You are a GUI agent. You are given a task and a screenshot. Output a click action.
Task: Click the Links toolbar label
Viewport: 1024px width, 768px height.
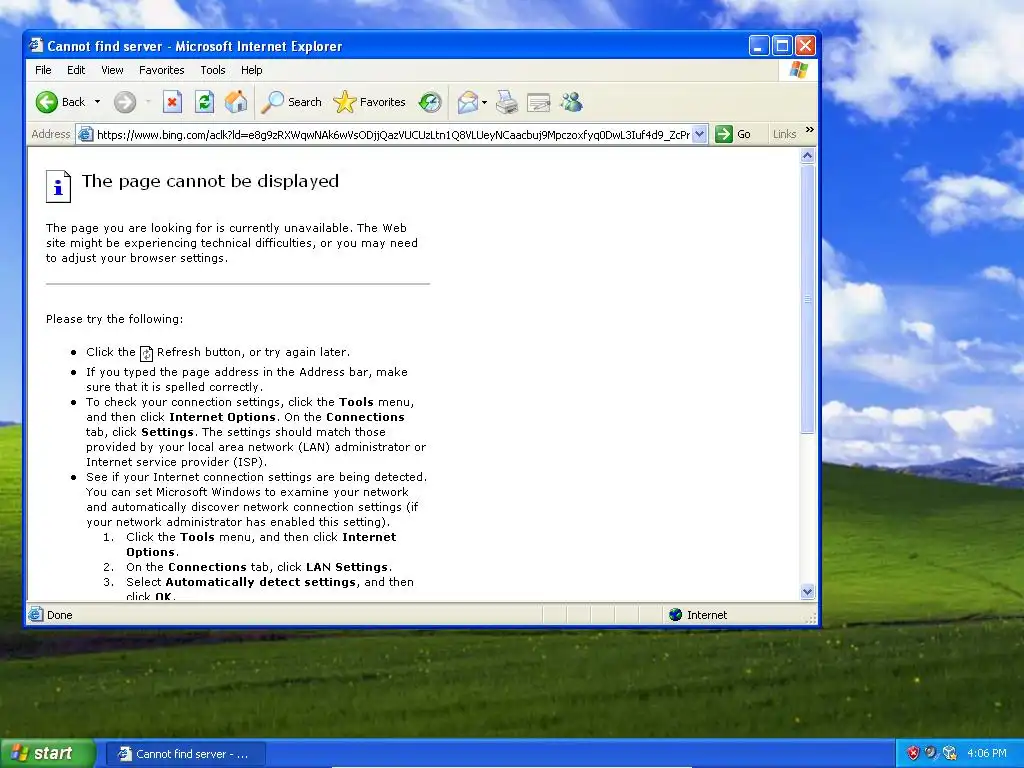(x=784, y=134)
